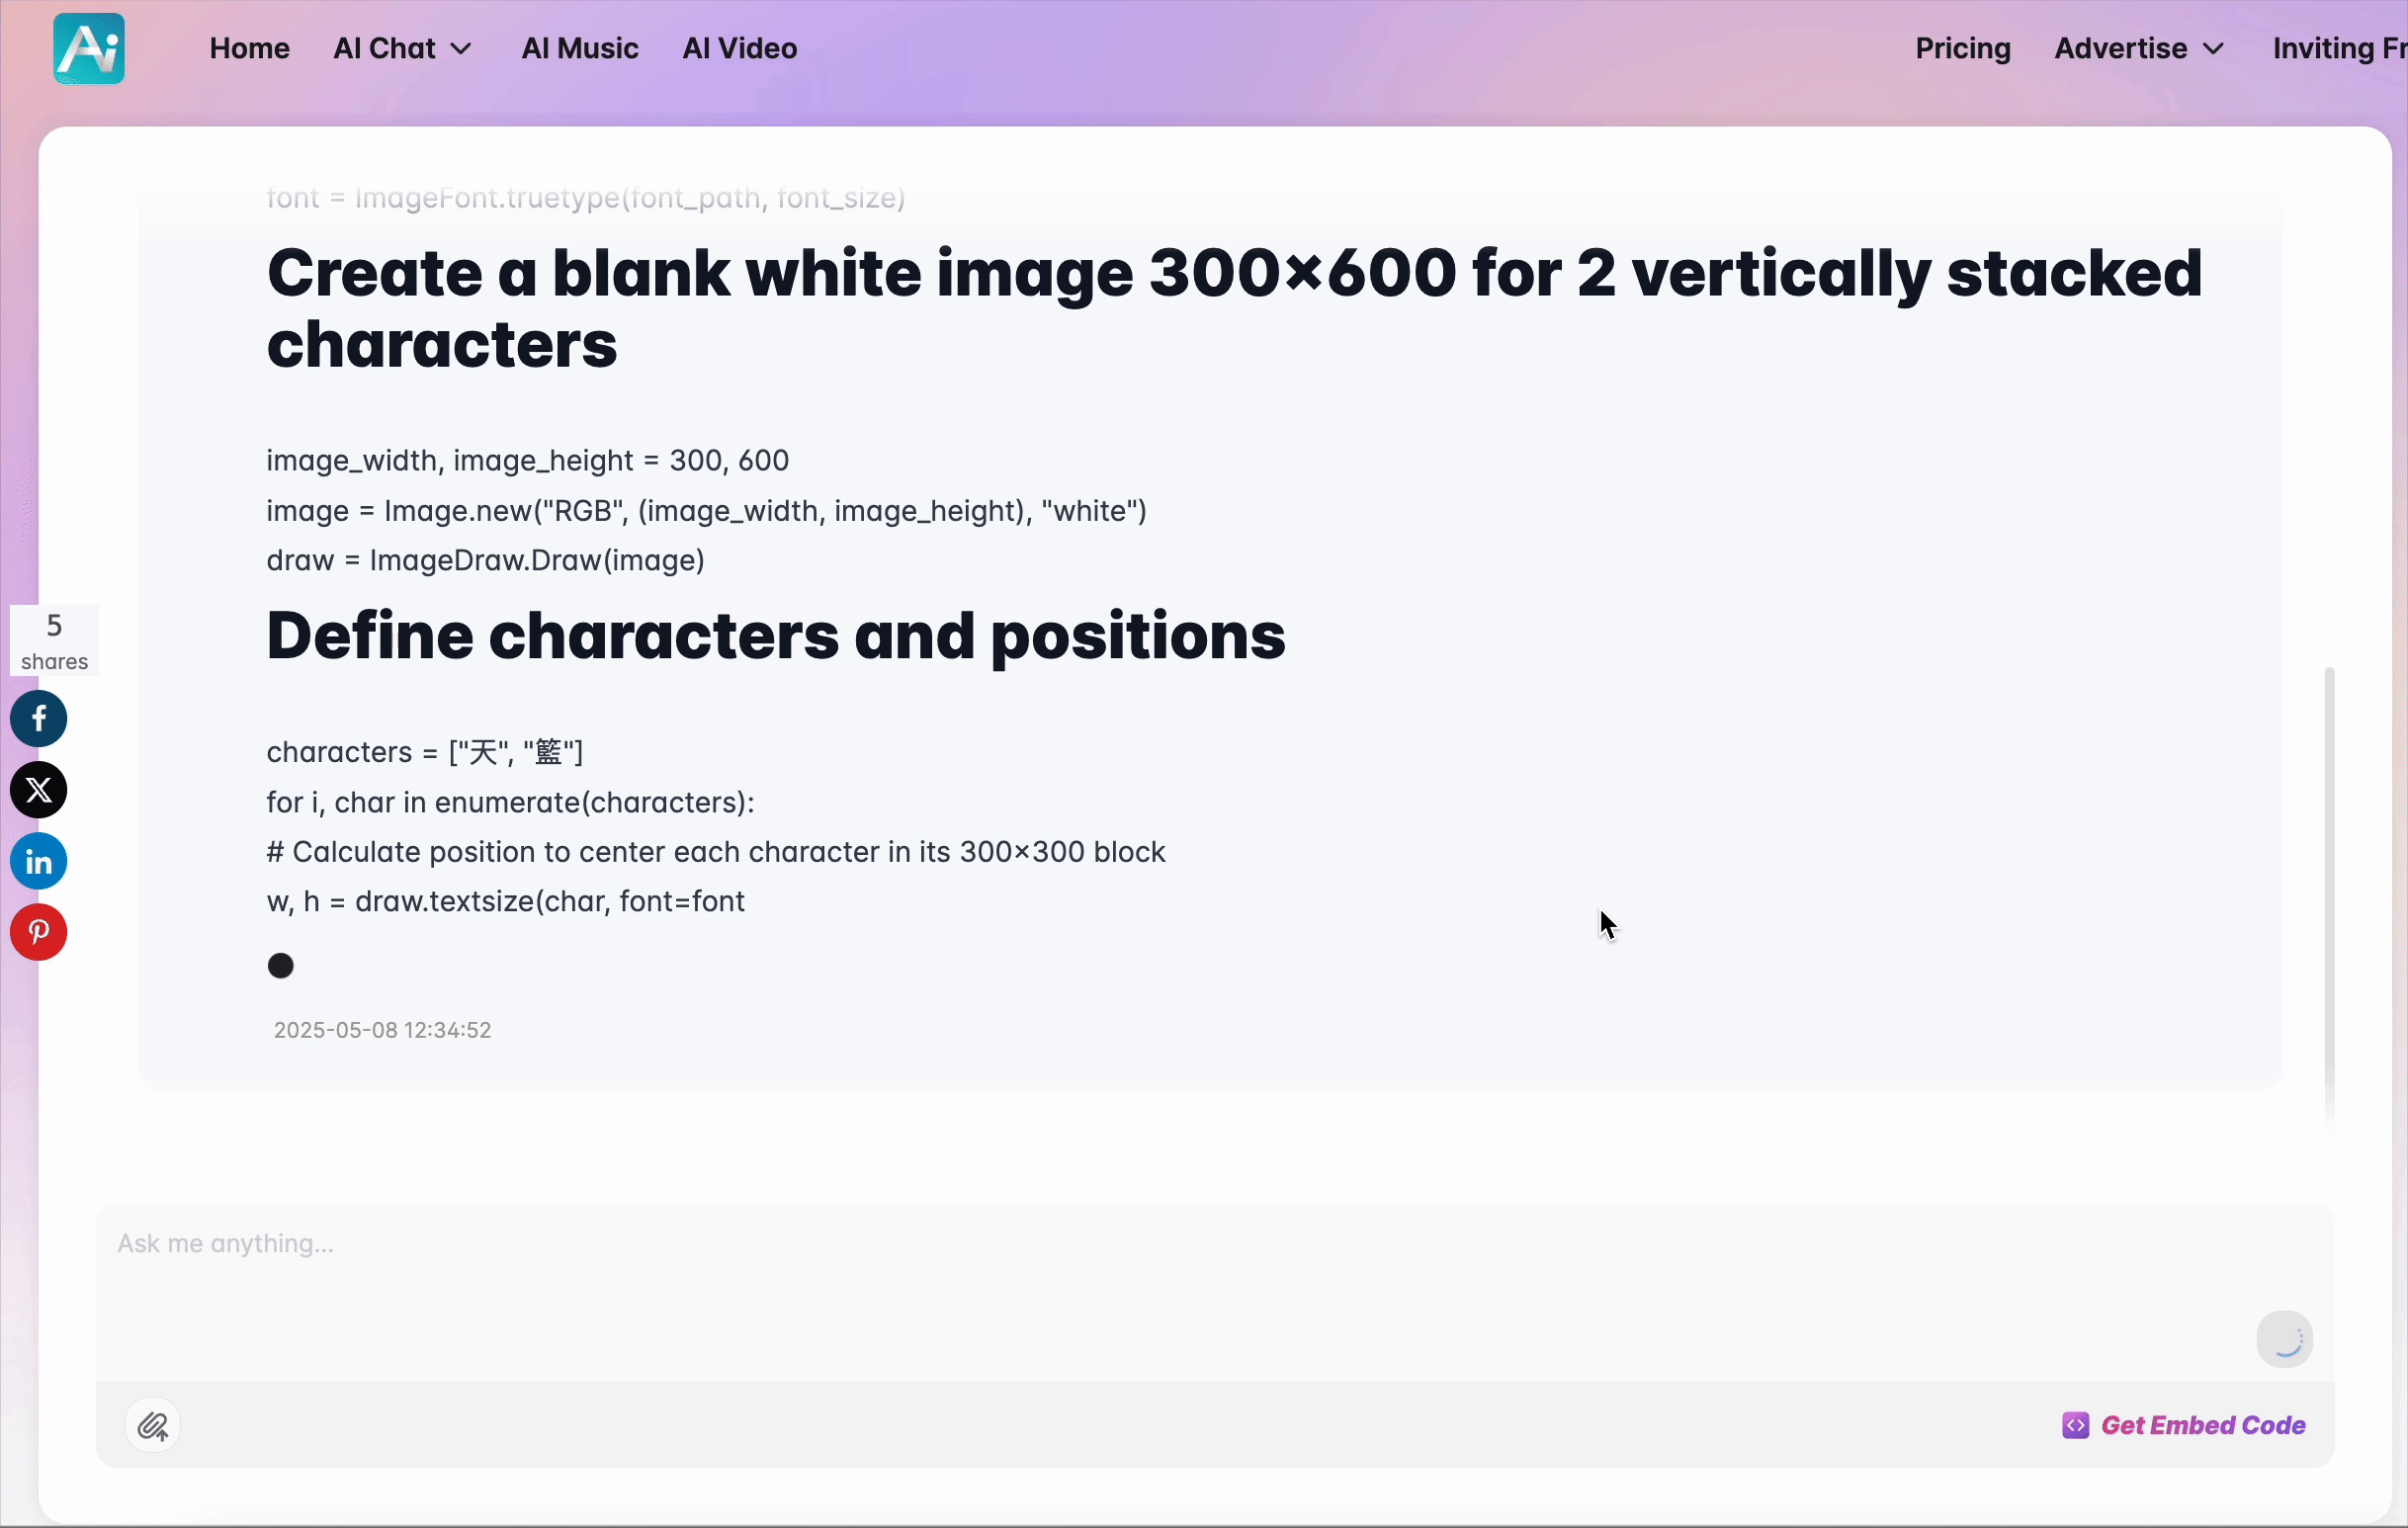Click the attachment paperclip icon

tap(153, 1425)
